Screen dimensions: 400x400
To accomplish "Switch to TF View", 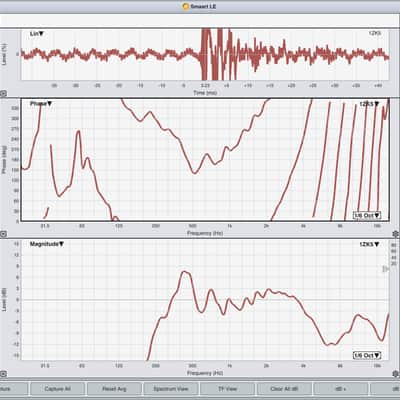I will click(227, 389).
